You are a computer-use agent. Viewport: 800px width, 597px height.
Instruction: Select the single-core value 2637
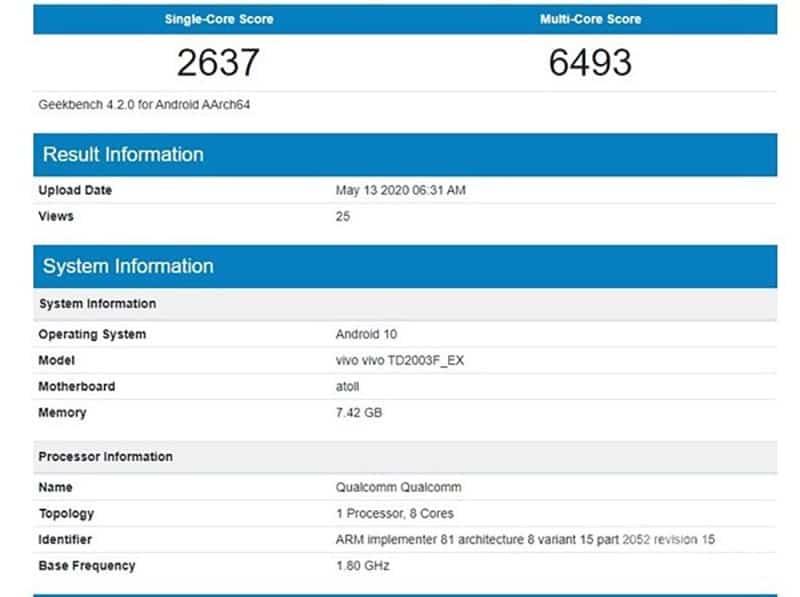218,63
